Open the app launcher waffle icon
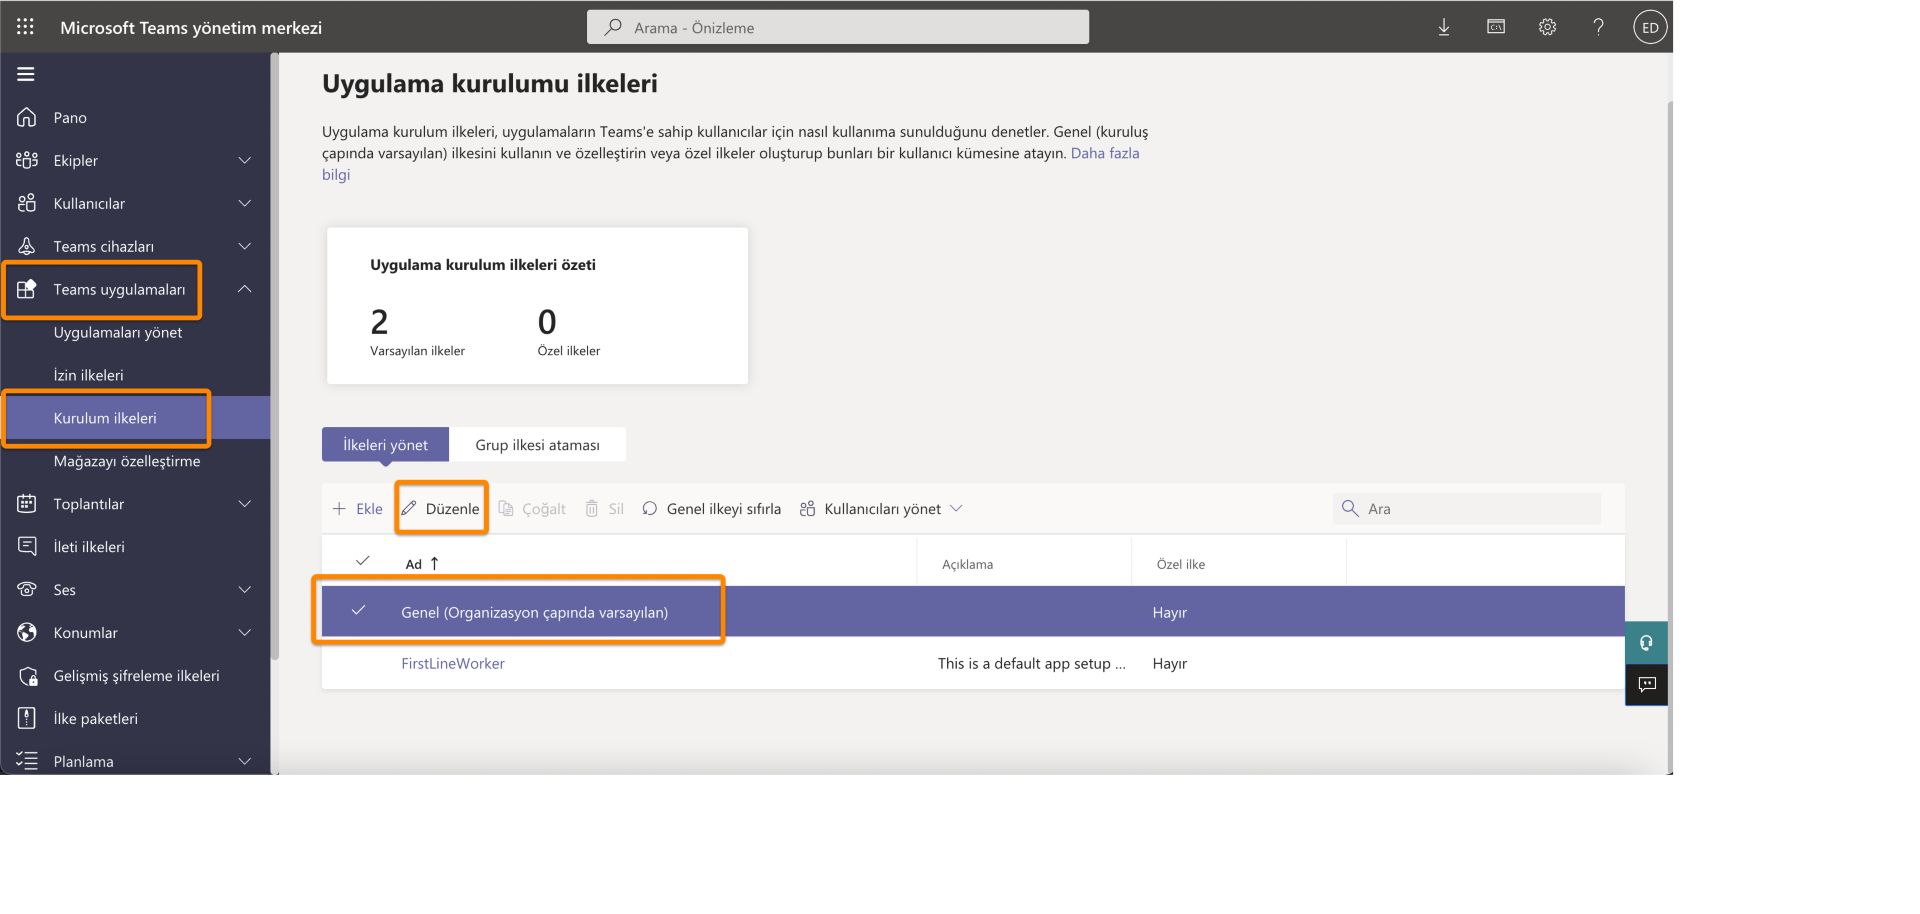Viewport: 1920px width, 914px height. pyautogui.click(x=26, y=27)
